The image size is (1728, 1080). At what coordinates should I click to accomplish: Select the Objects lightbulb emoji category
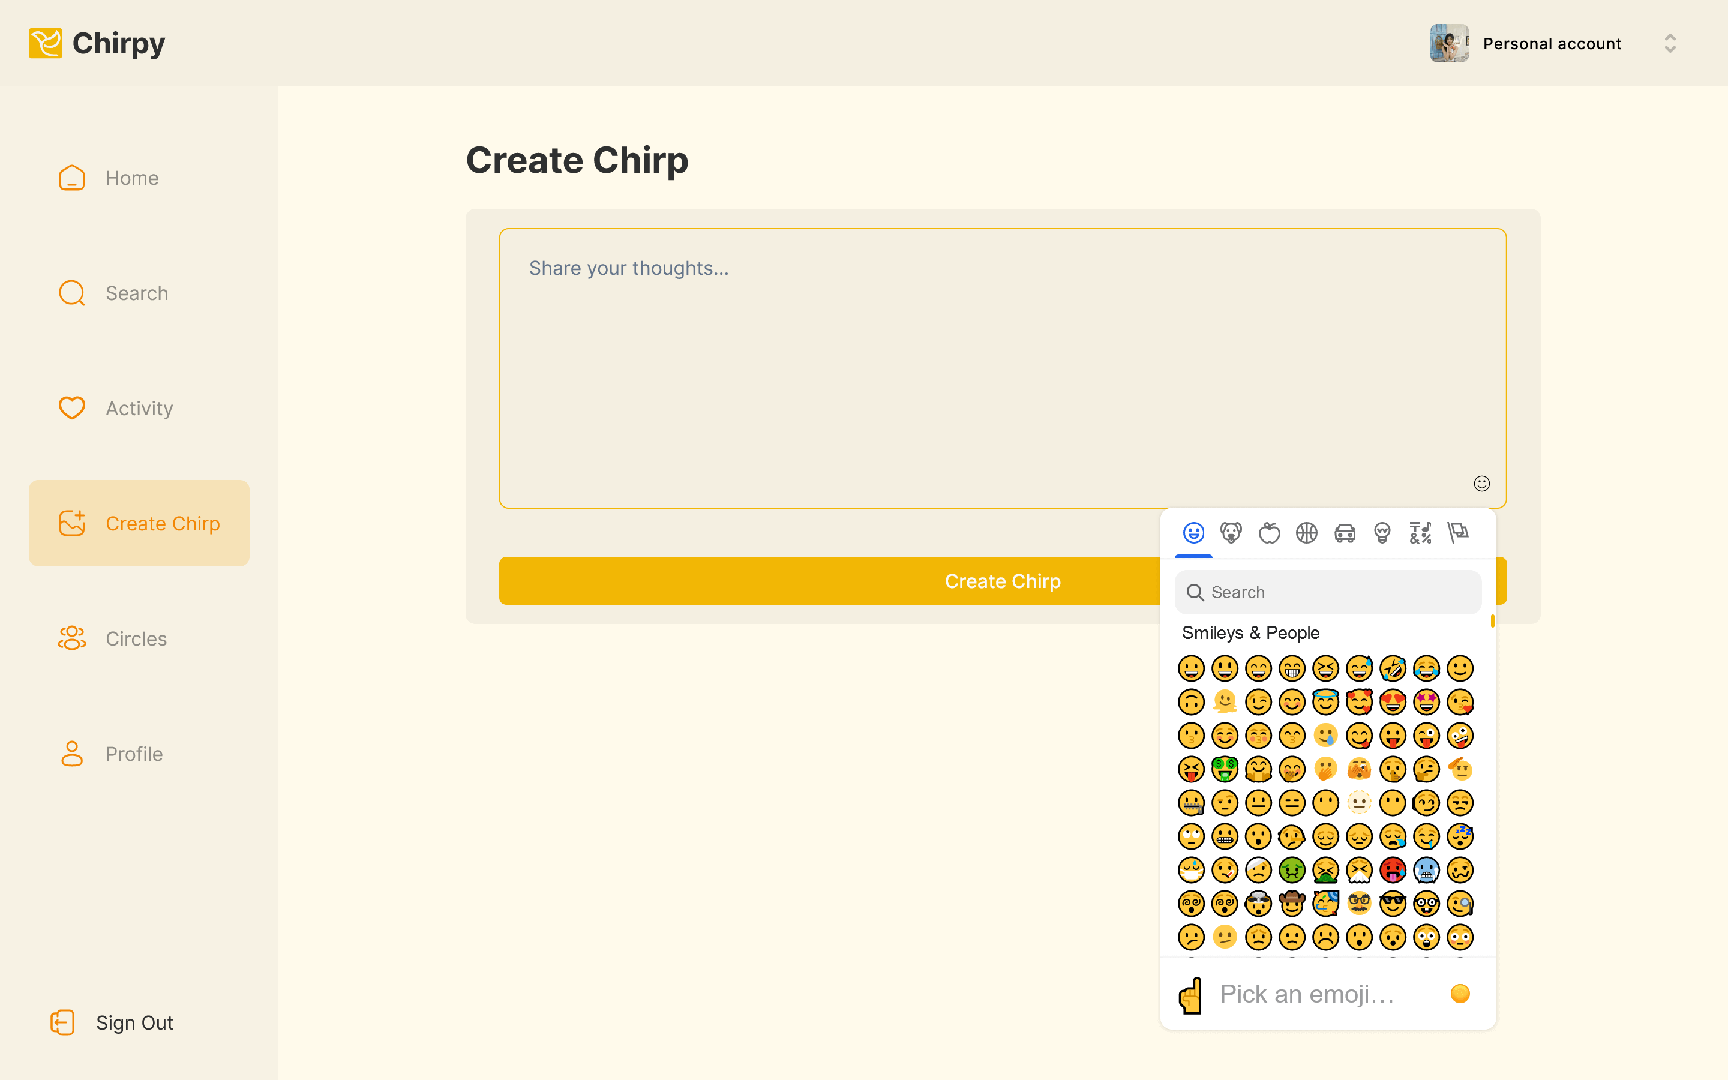[x=1383, y=533]
